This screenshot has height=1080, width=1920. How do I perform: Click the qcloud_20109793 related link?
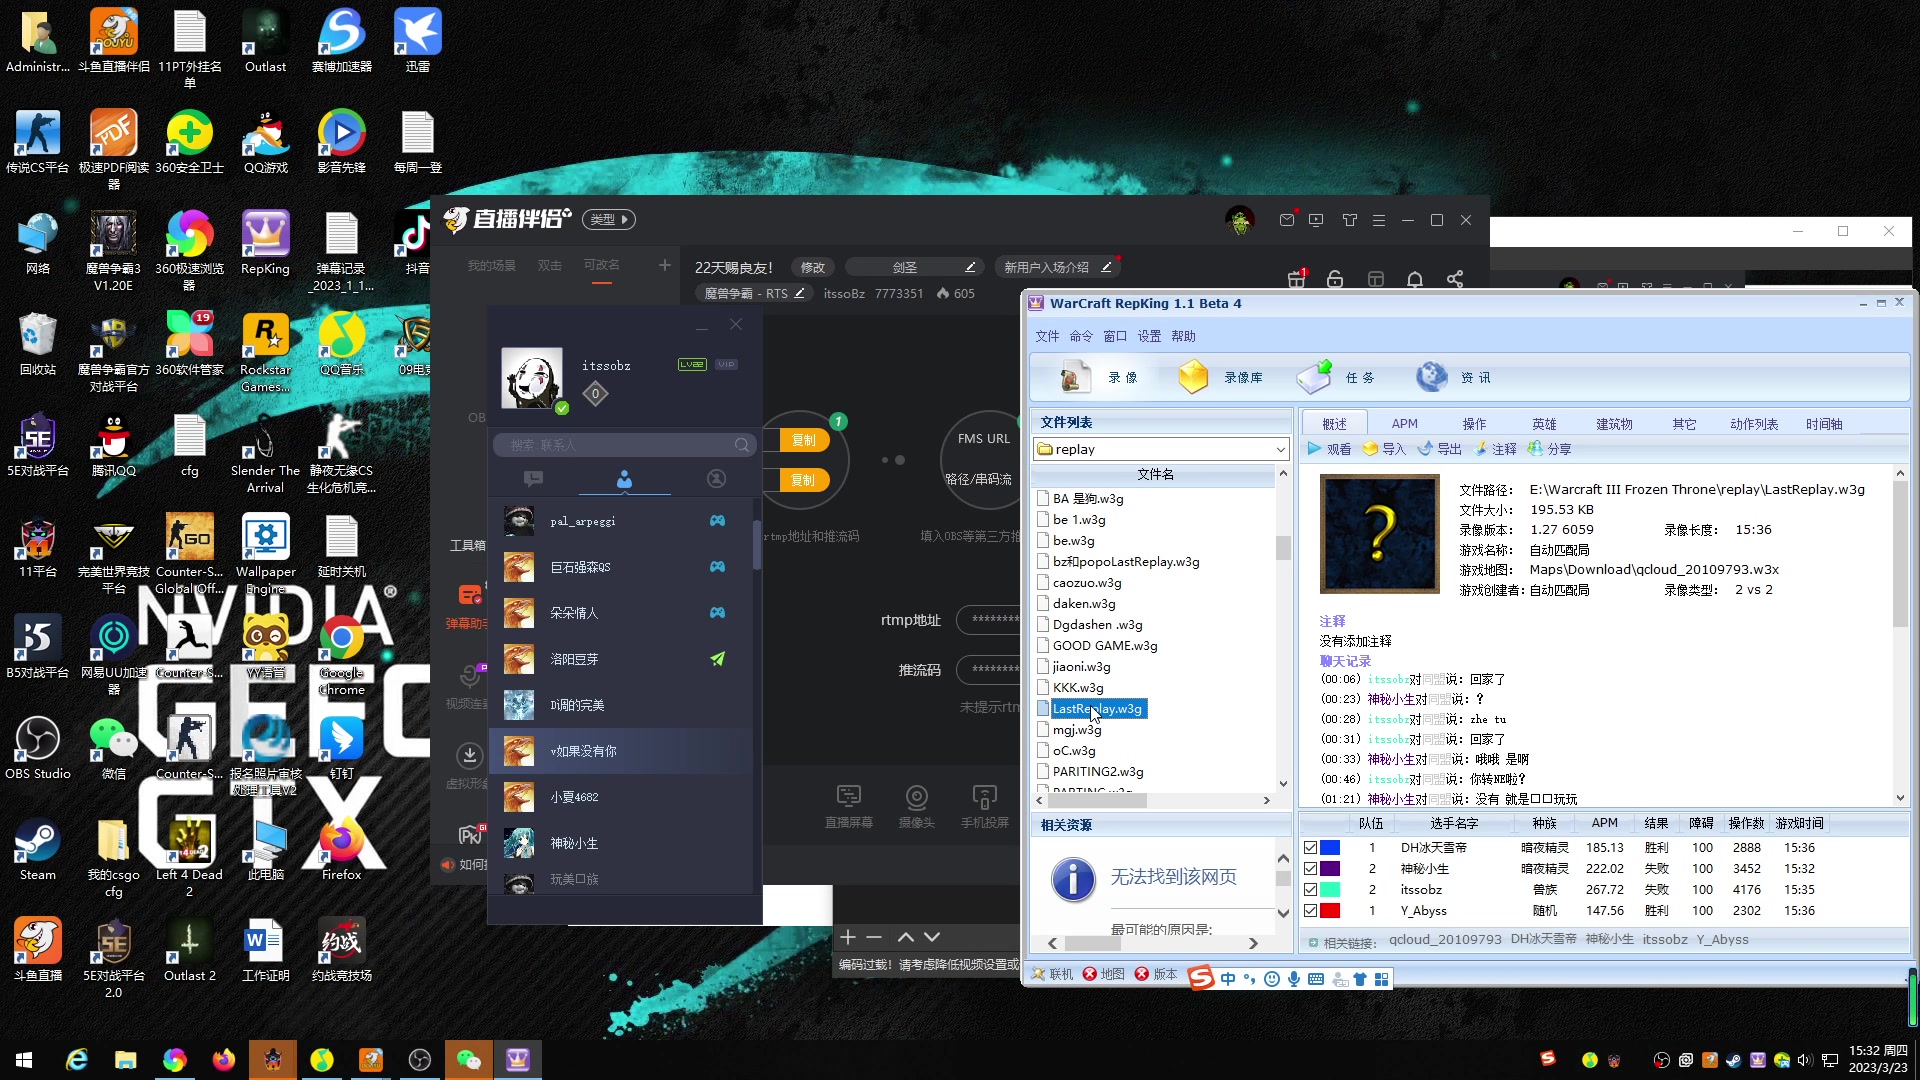[1445, 940]
